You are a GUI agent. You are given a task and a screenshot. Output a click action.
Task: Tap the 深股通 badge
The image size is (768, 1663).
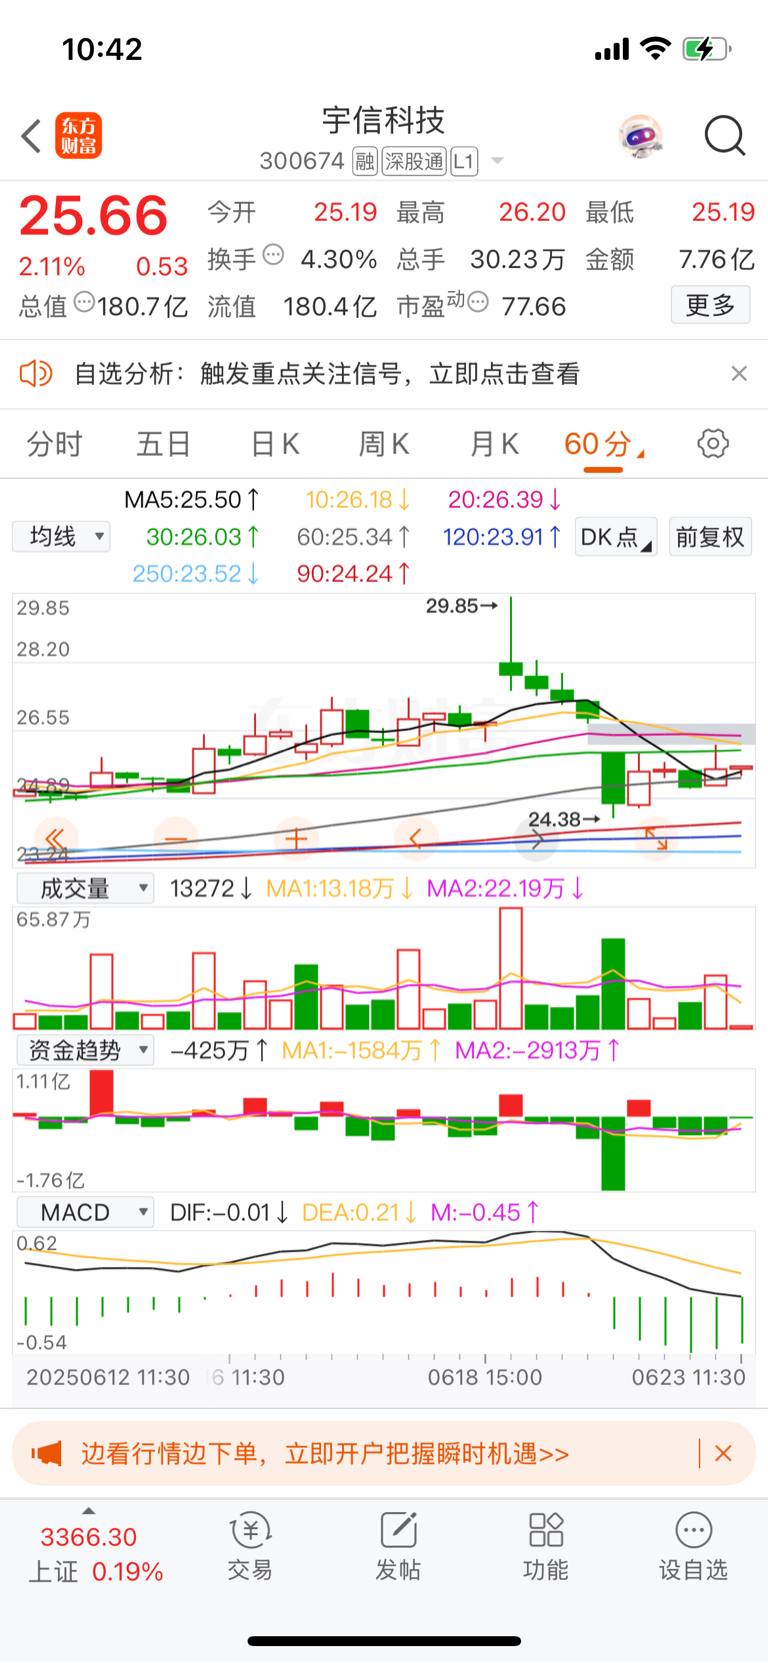414,161
